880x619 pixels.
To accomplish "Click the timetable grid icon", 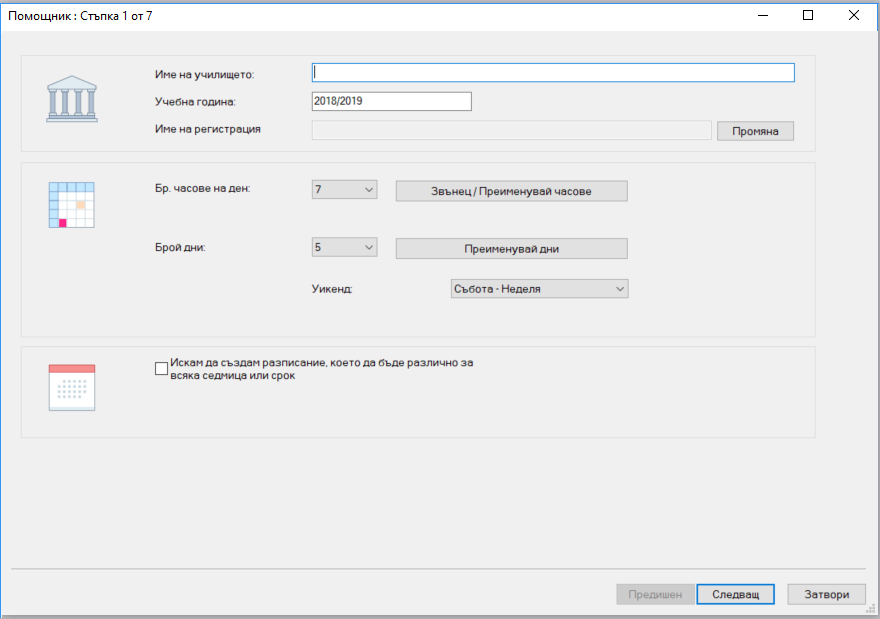I will coord(72,205).
